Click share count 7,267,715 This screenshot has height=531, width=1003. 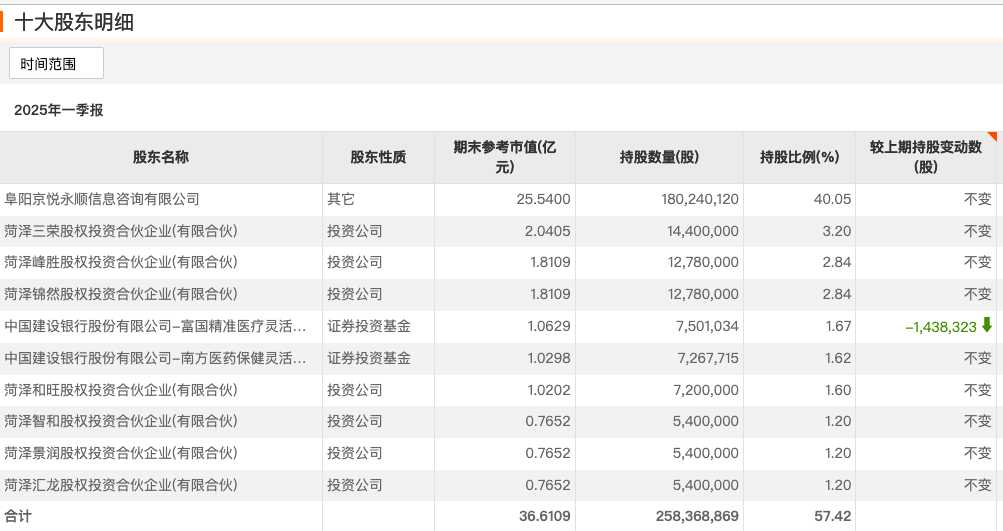pos(708,358)
